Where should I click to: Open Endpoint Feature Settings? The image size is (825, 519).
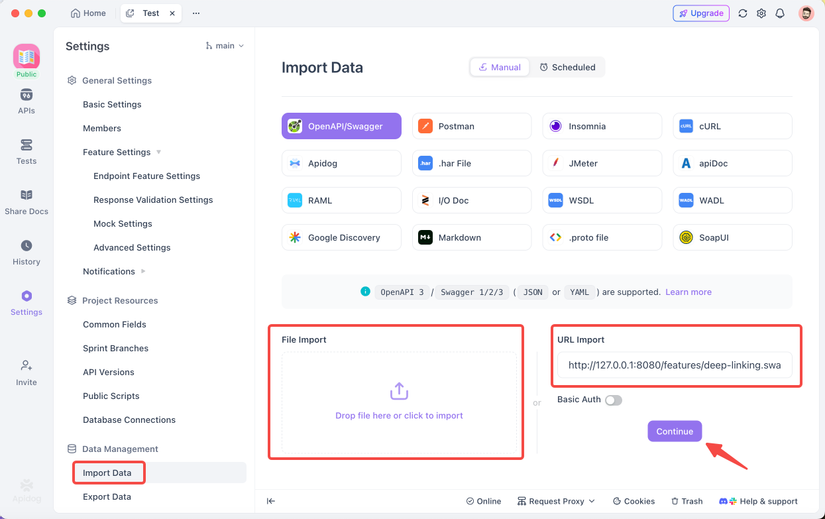tap(147, 176)
